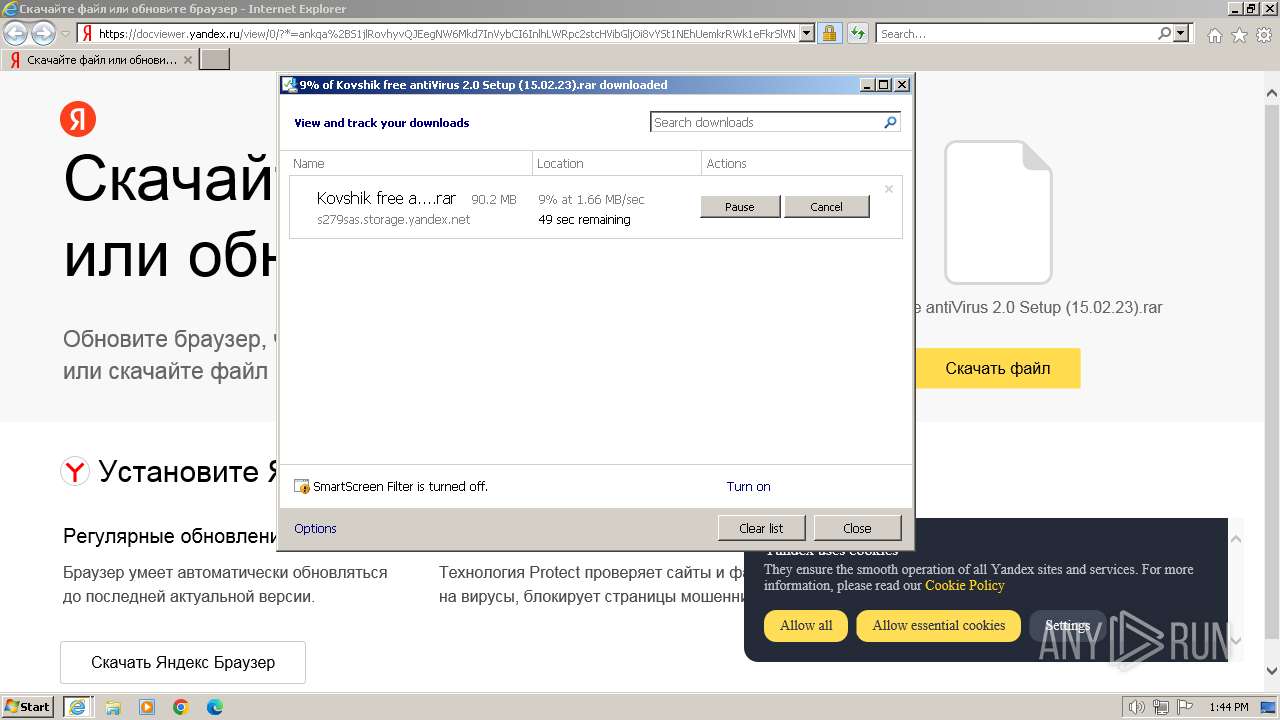Click the search magnifier icon in toolbar
The width and height of the screenshot is (1280, 720).
(1164, 33)
